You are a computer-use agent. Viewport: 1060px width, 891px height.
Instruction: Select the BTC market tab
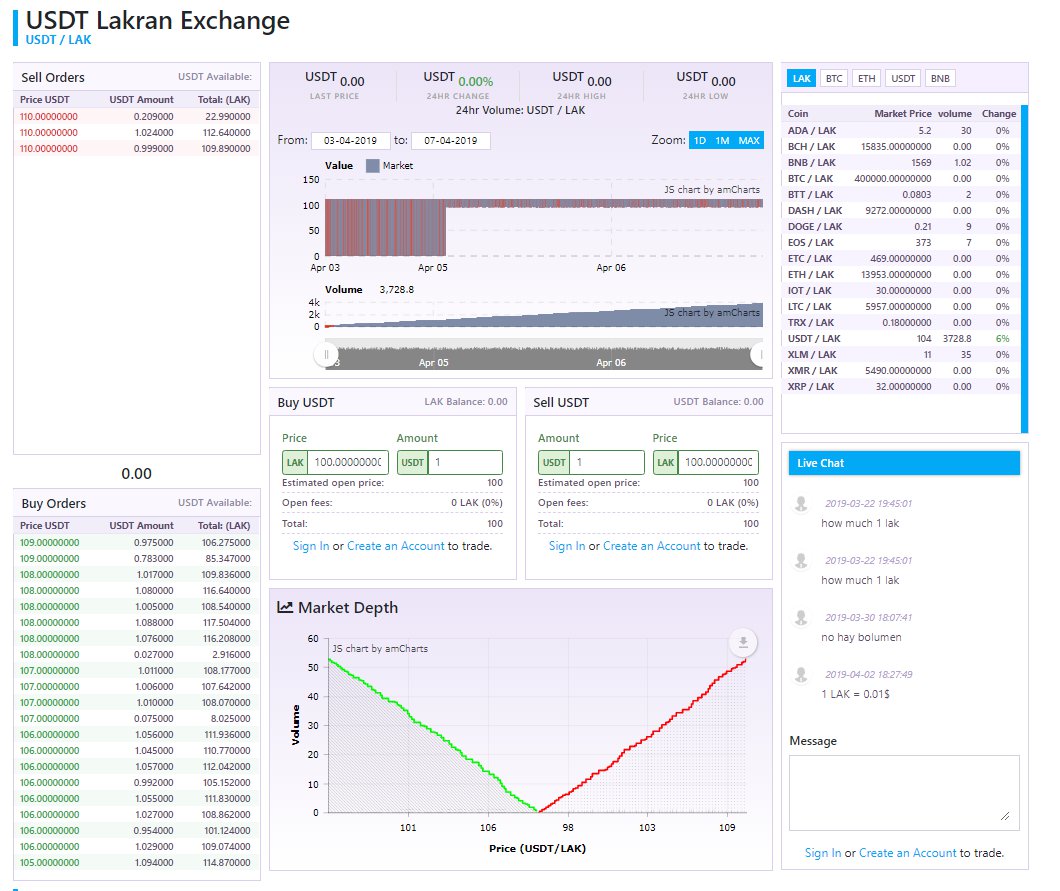834,78
